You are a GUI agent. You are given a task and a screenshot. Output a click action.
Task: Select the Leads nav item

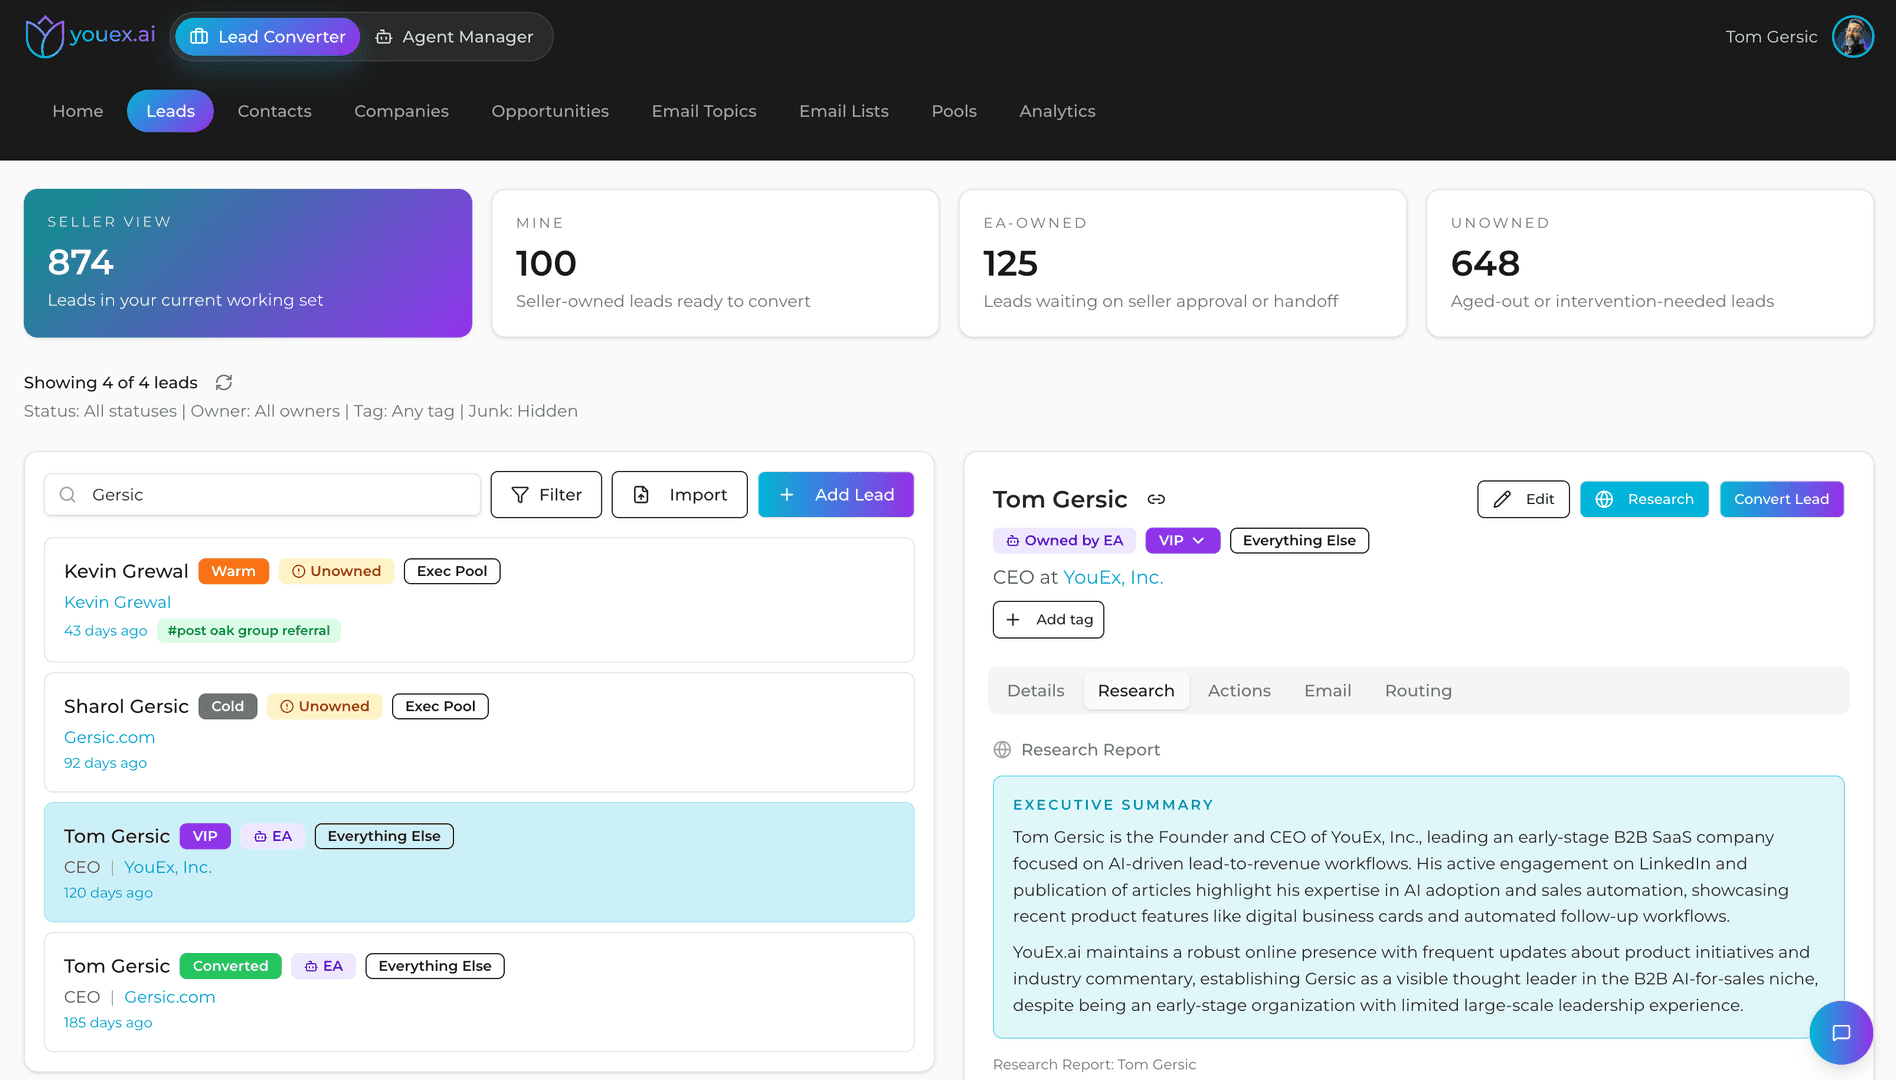pos(170,111)
